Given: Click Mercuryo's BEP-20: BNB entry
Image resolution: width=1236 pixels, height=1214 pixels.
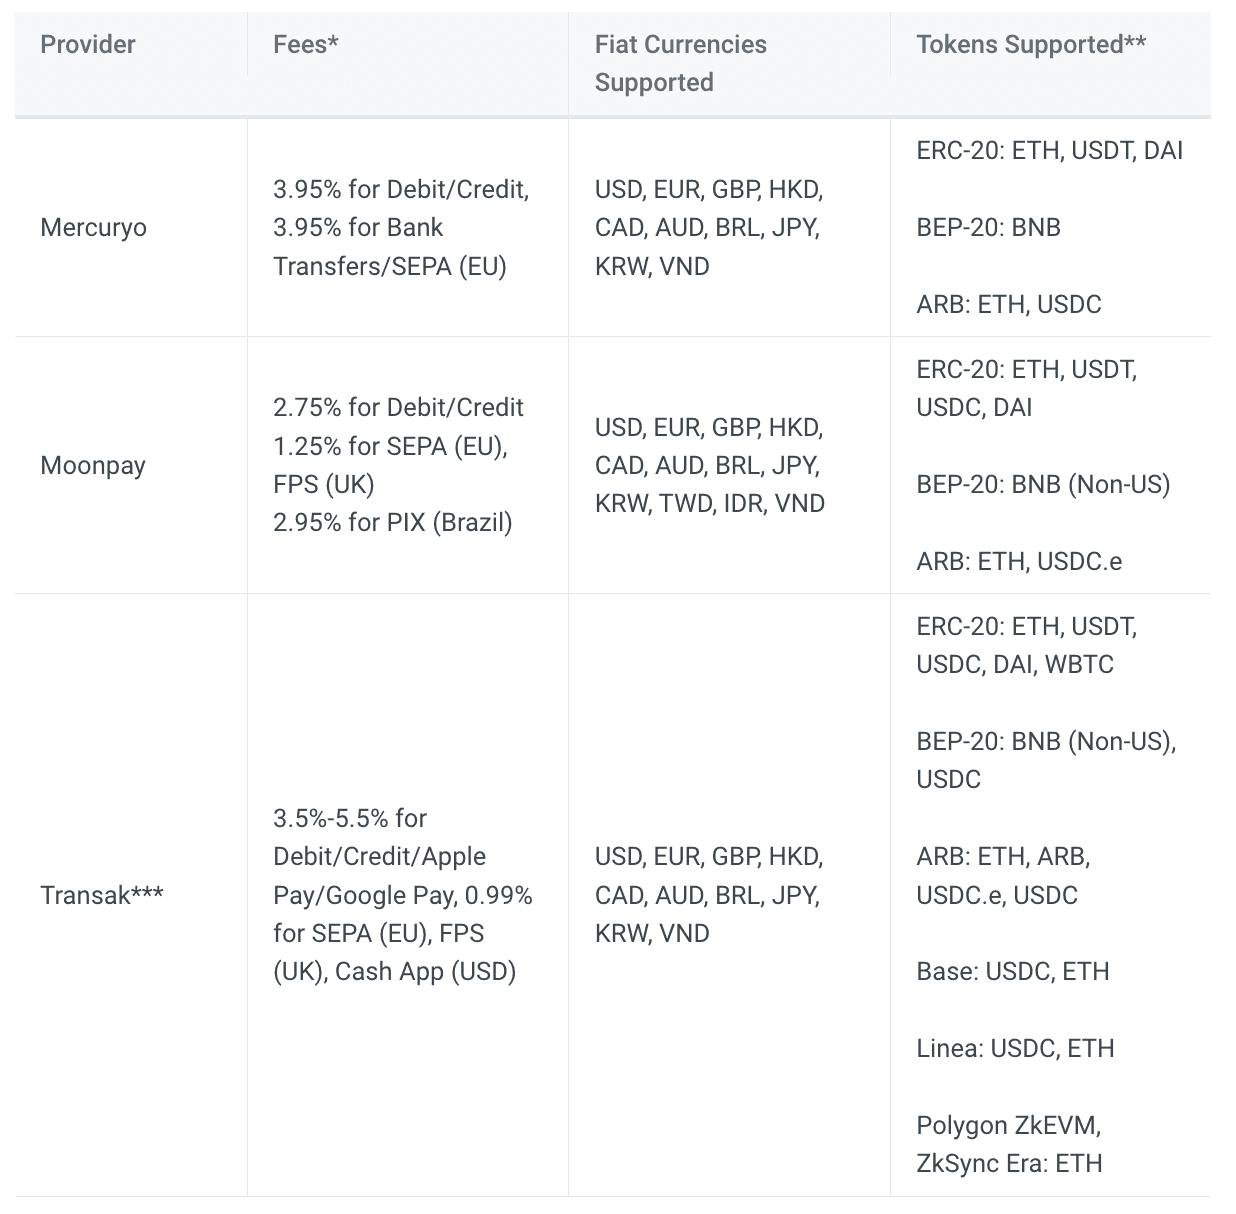Looking at the screenshot, I should 988,228.
